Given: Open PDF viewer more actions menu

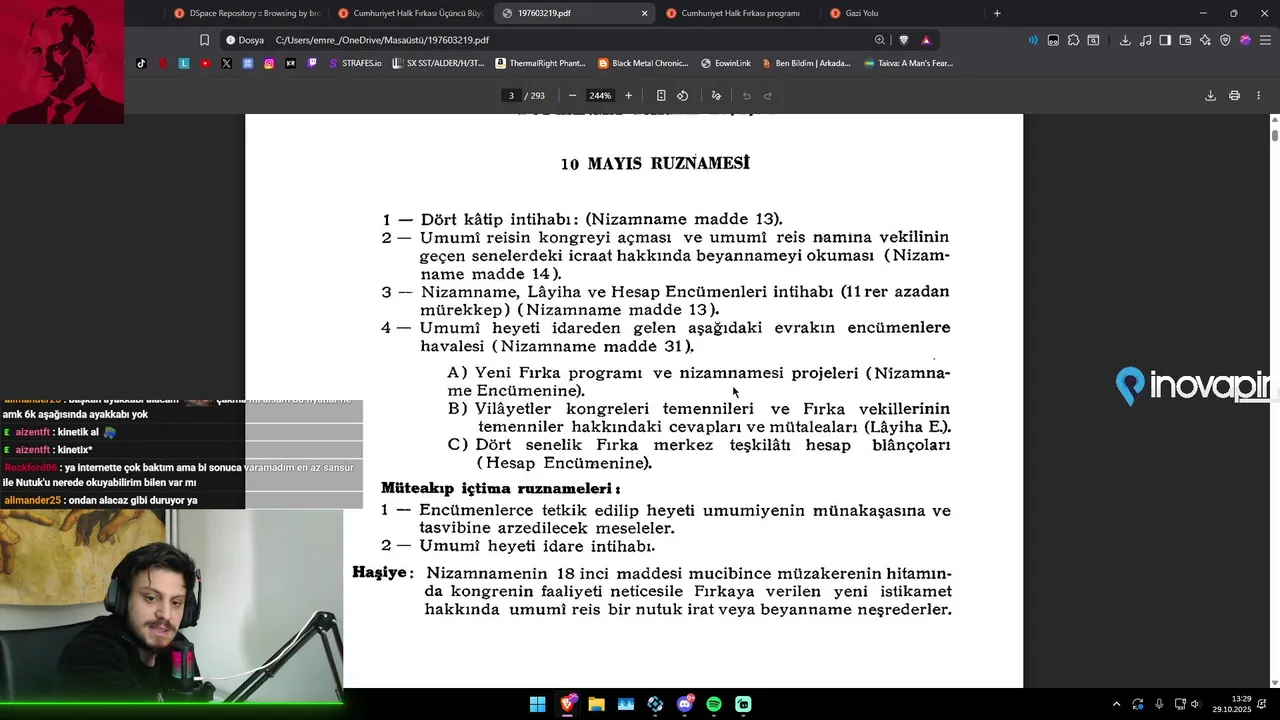Looking at the screenshot, I should tap(1258, 96).
